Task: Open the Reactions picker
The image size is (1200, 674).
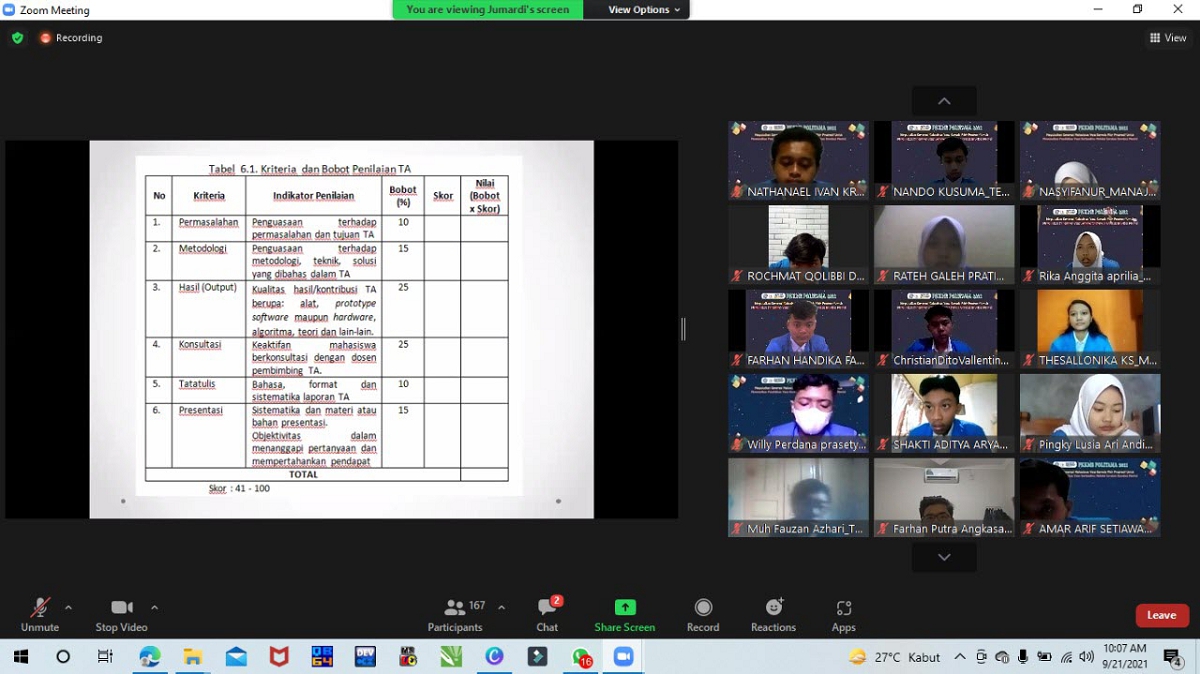Action: [x=773, y=608]
